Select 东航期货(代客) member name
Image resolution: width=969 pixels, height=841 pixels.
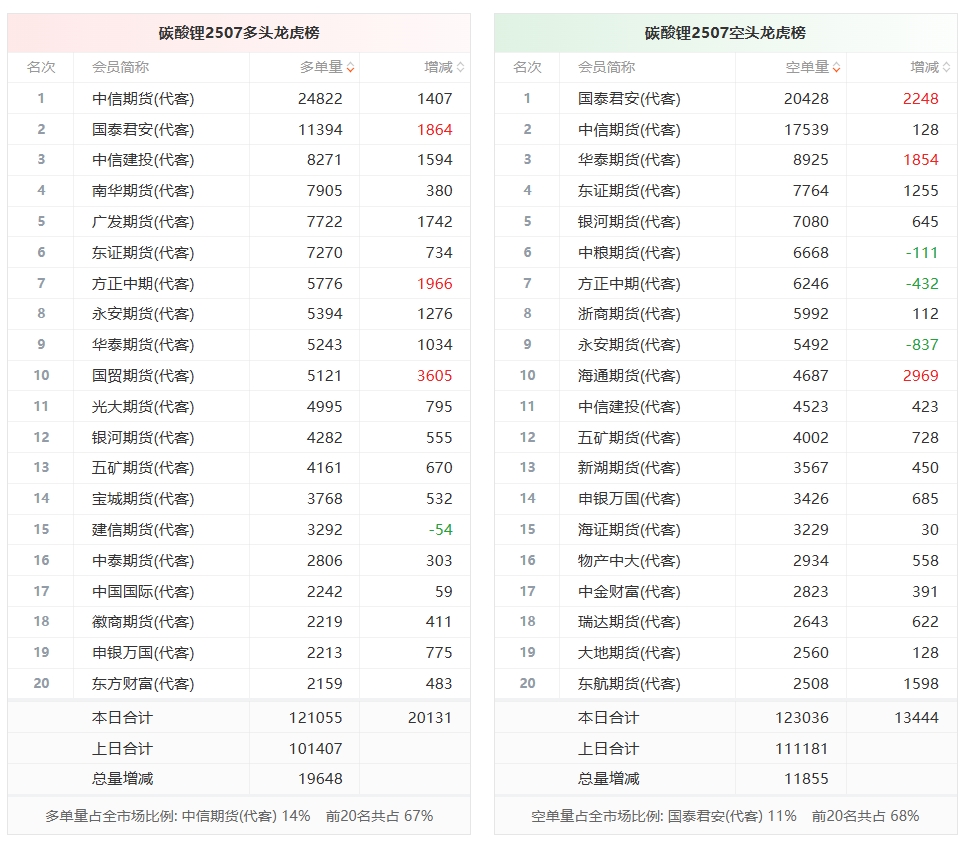(x=629, y=683)
